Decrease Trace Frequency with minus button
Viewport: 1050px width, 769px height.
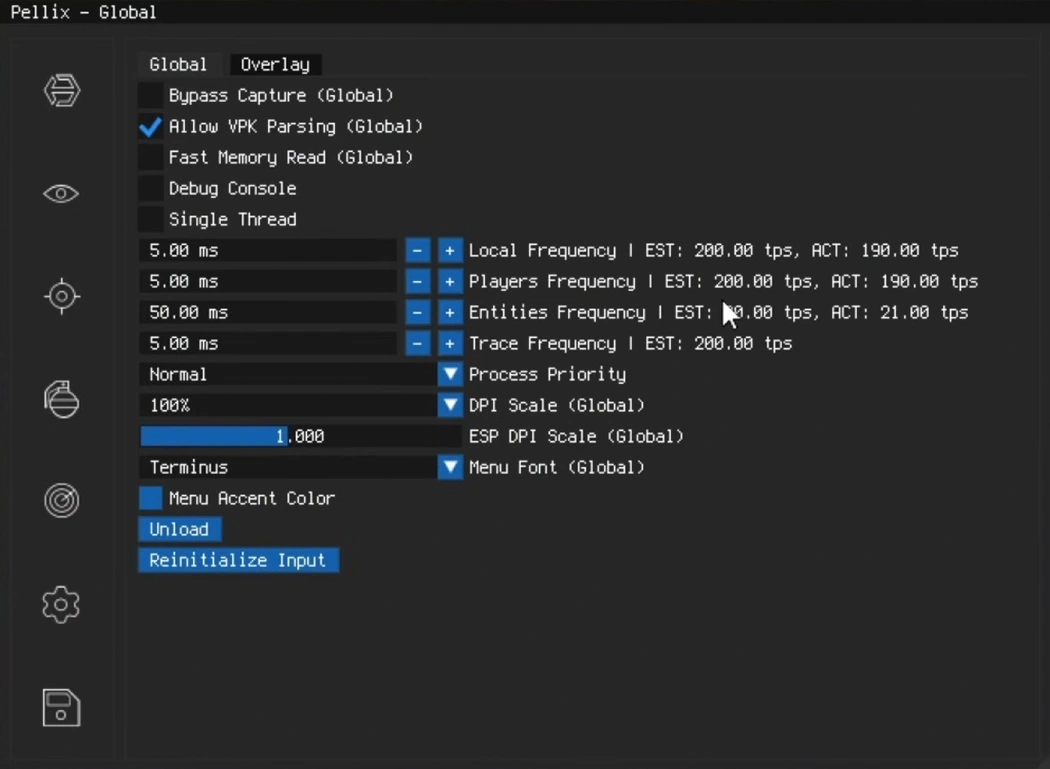click(417, 343)
